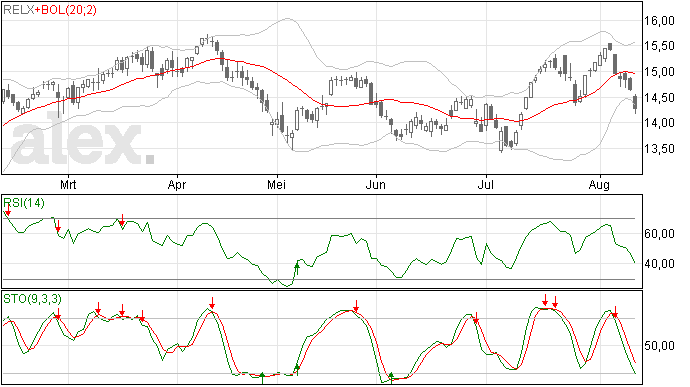Viewport: 690px width, 387px height.
Task: Select the RSI(14) indicator label
Action: 24,203
